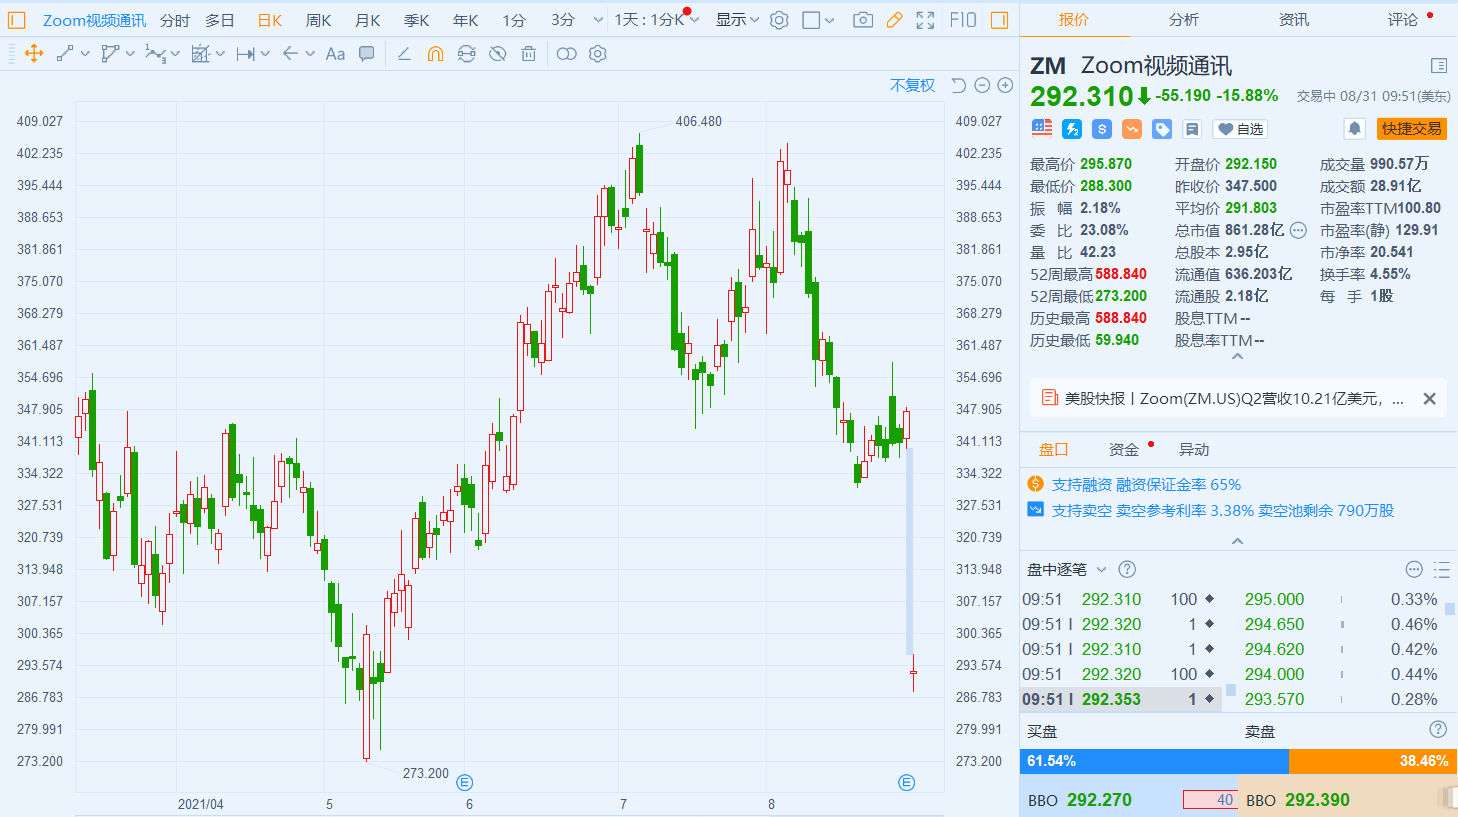Select the angle measurement tool
Screen dimensions: 1458x817
coord(404,54)
